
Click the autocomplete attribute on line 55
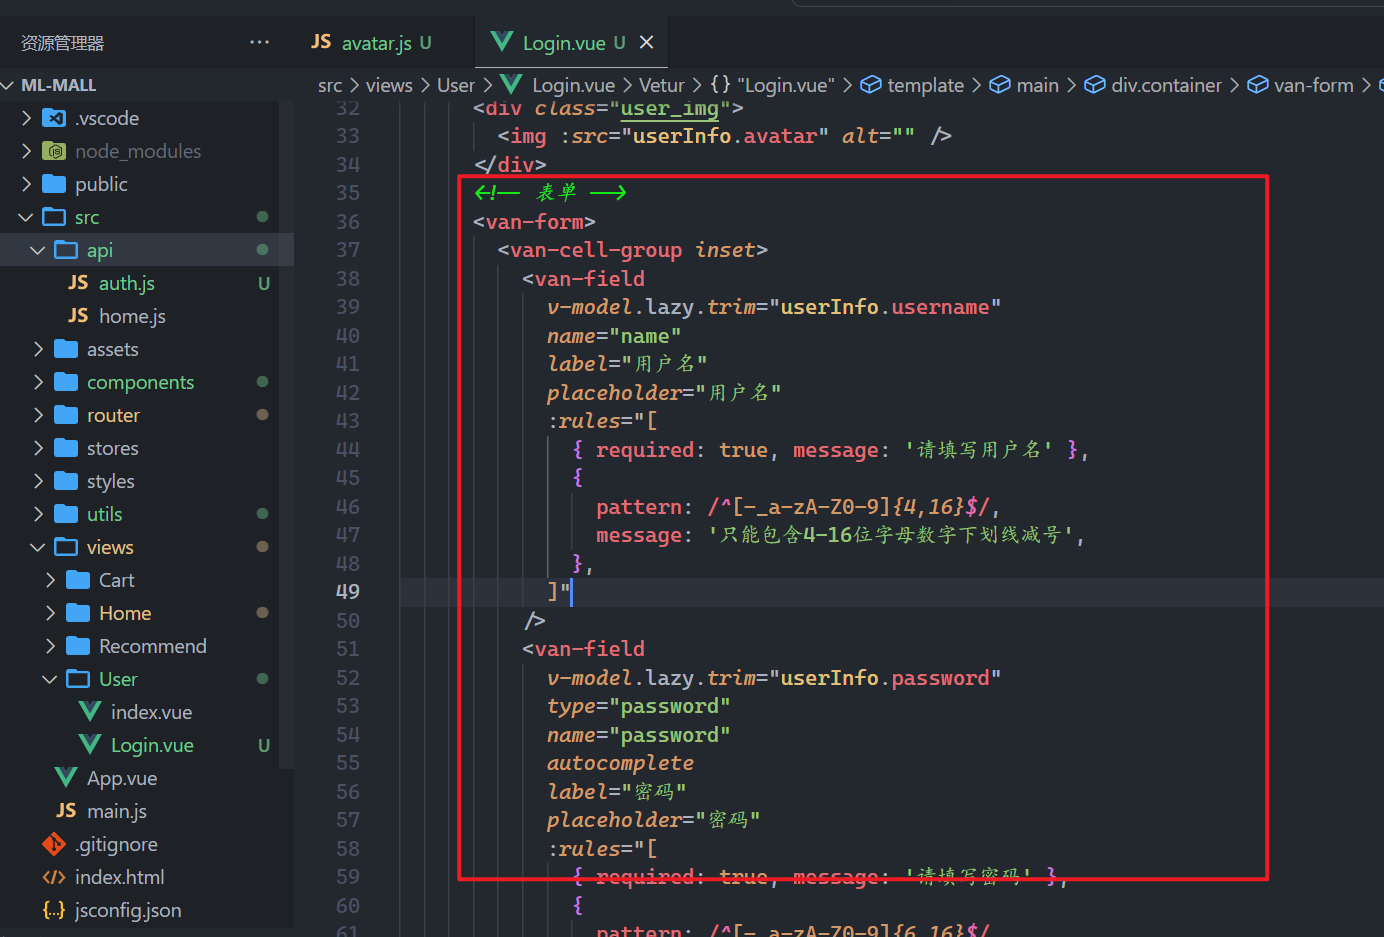click(x=620, y=763)
